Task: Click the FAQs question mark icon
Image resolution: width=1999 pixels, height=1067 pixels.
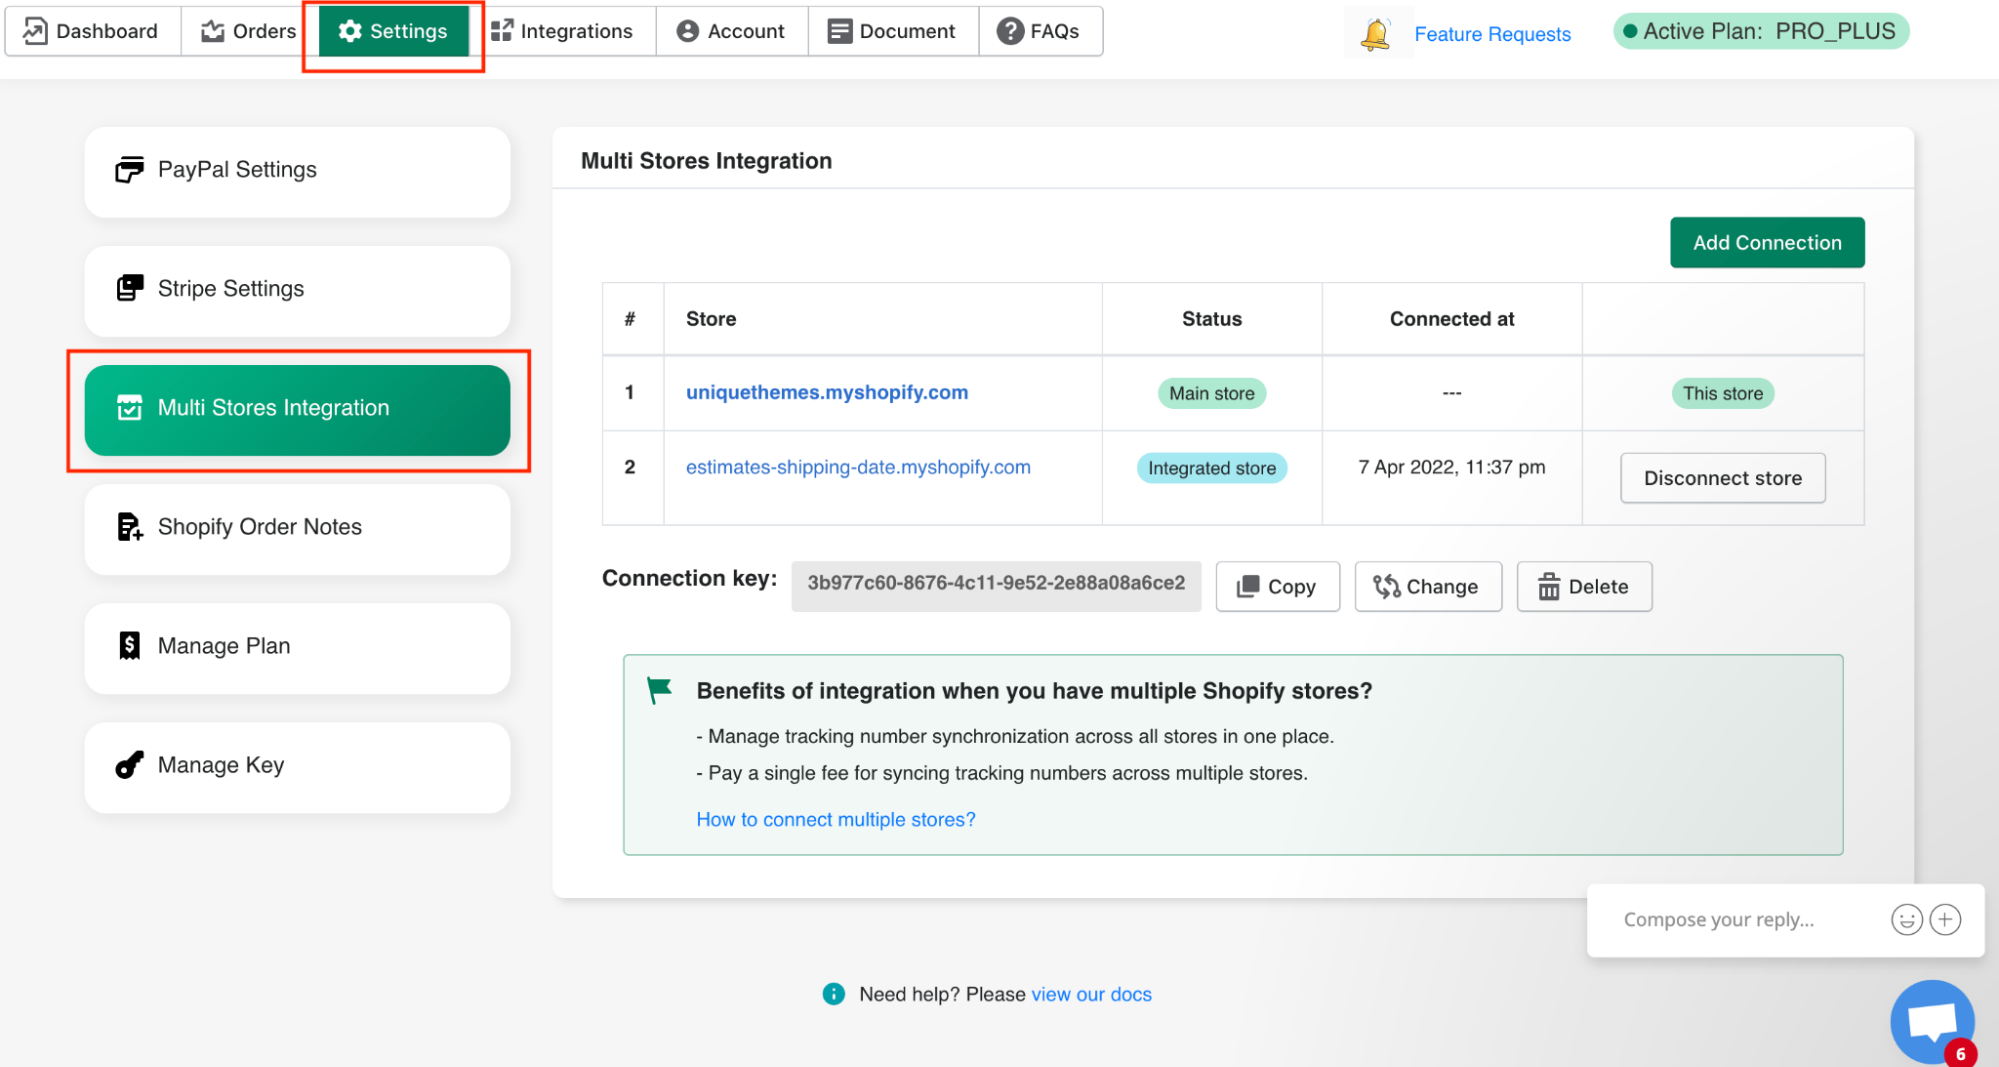Action: coord(1009,30)
